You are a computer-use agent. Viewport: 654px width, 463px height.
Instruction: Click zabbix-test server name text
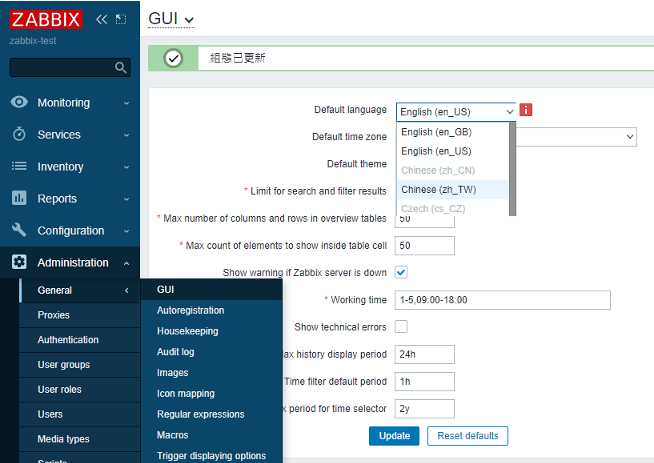33,41
